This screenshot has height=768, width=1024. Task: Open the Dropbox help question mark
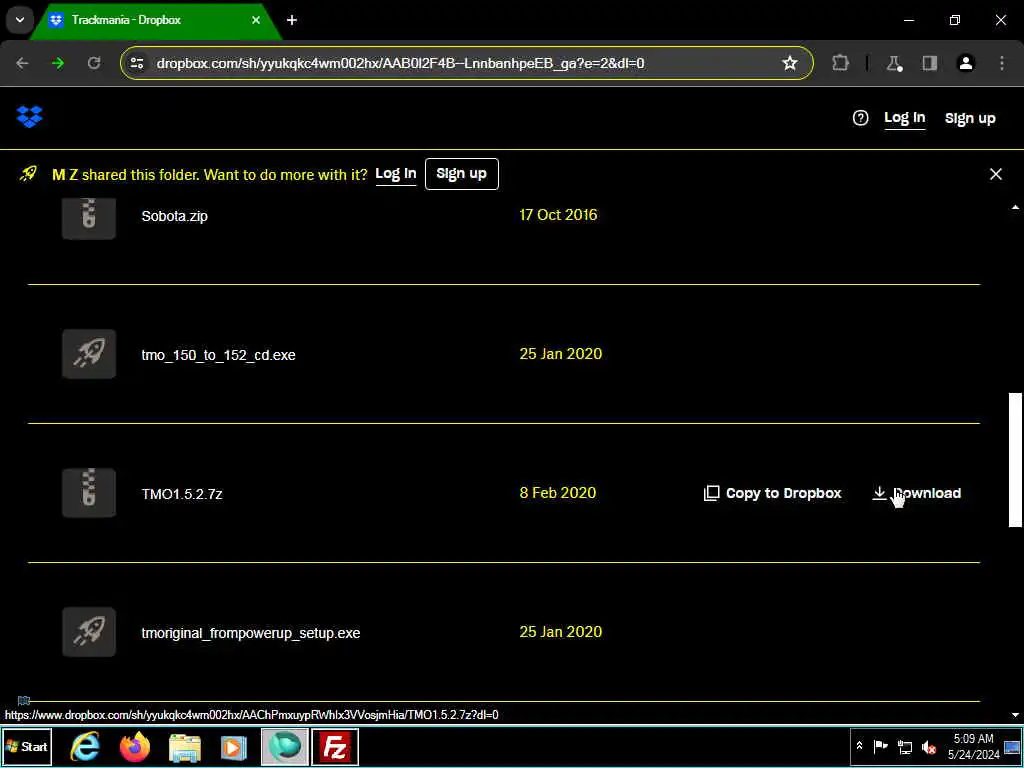click(860, 118)
